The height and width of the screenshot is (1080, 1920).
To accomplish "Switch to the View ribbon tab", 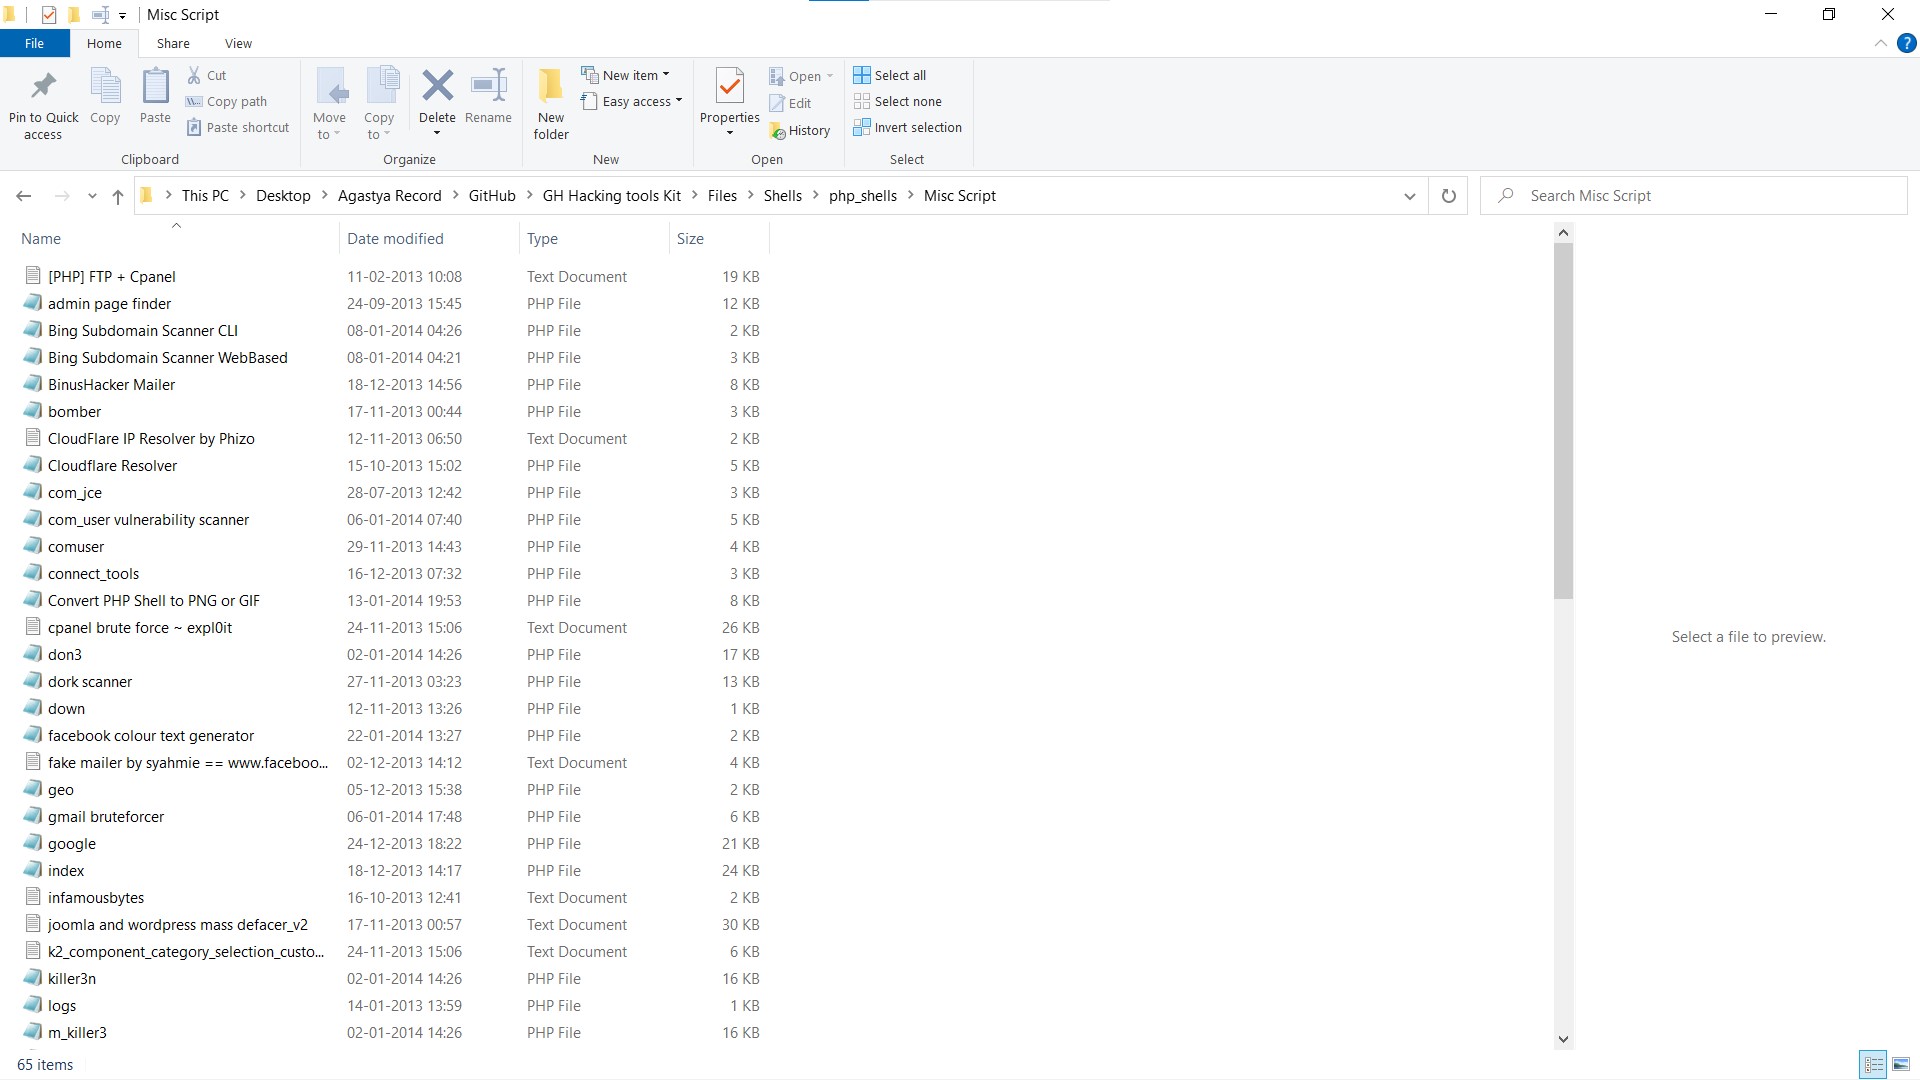I will click(237, 43).
